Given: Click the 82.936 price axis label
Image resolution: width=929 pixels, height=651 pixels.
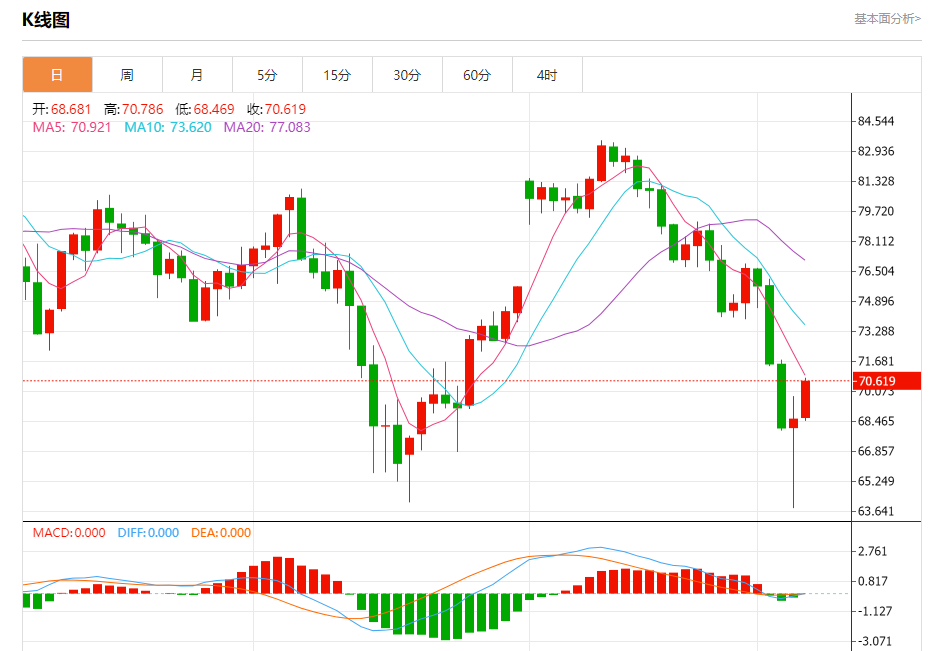Looking at the screenshot, I should 876,151.
